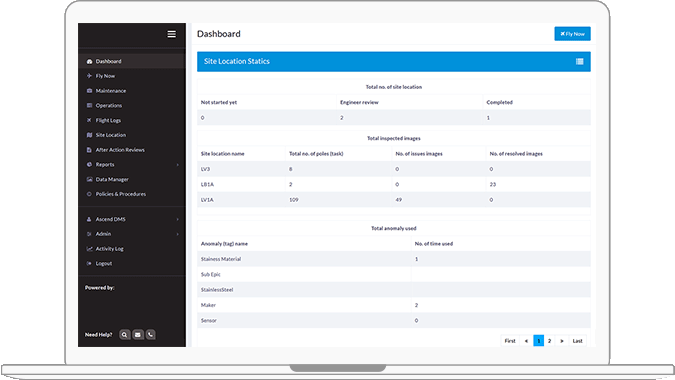This screenshot has height=380, width=675.
Task: Click the Ascend DMS user icon
Action: [x=89, y=219]
